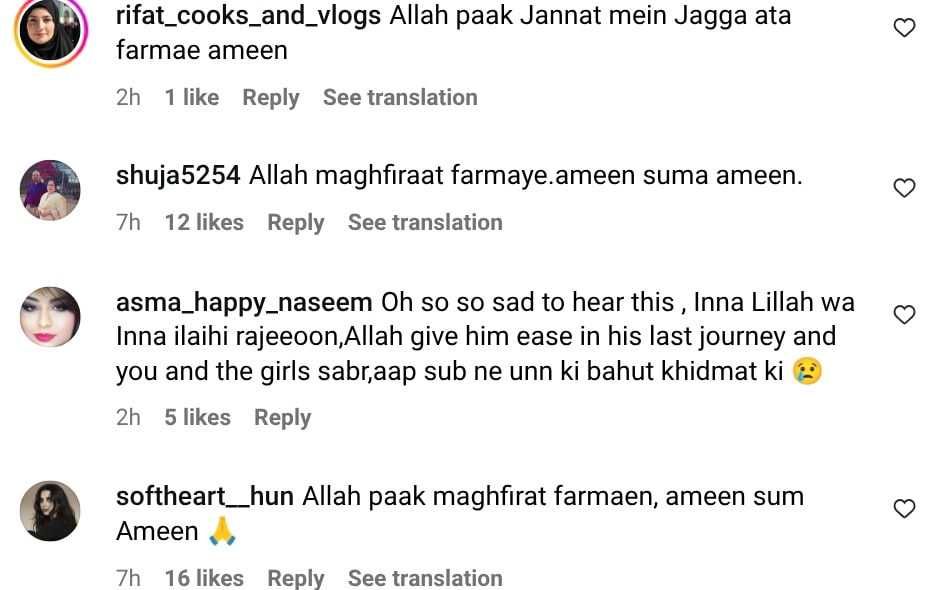This screenshot has height=590, width=928.
Task: View the 1 like on rifat's comment
Action: [x=191, y=97]
